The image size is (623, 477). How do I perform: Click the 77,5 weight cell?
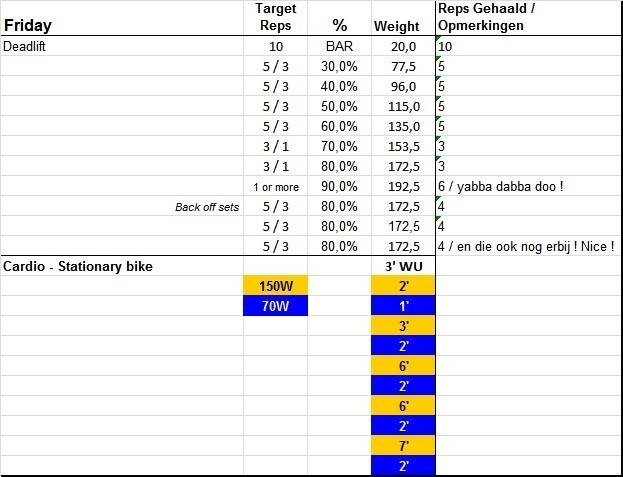tap(402, 66)
